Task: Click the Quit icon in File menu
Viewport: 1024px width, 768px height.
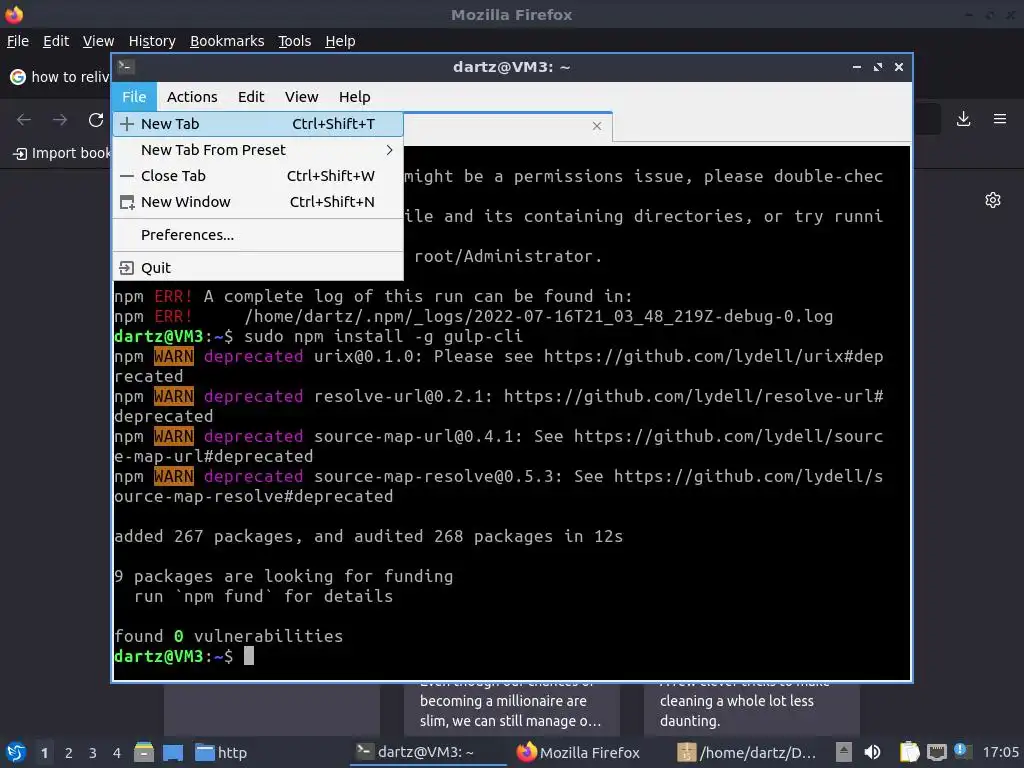Action: tap(127, 268)
